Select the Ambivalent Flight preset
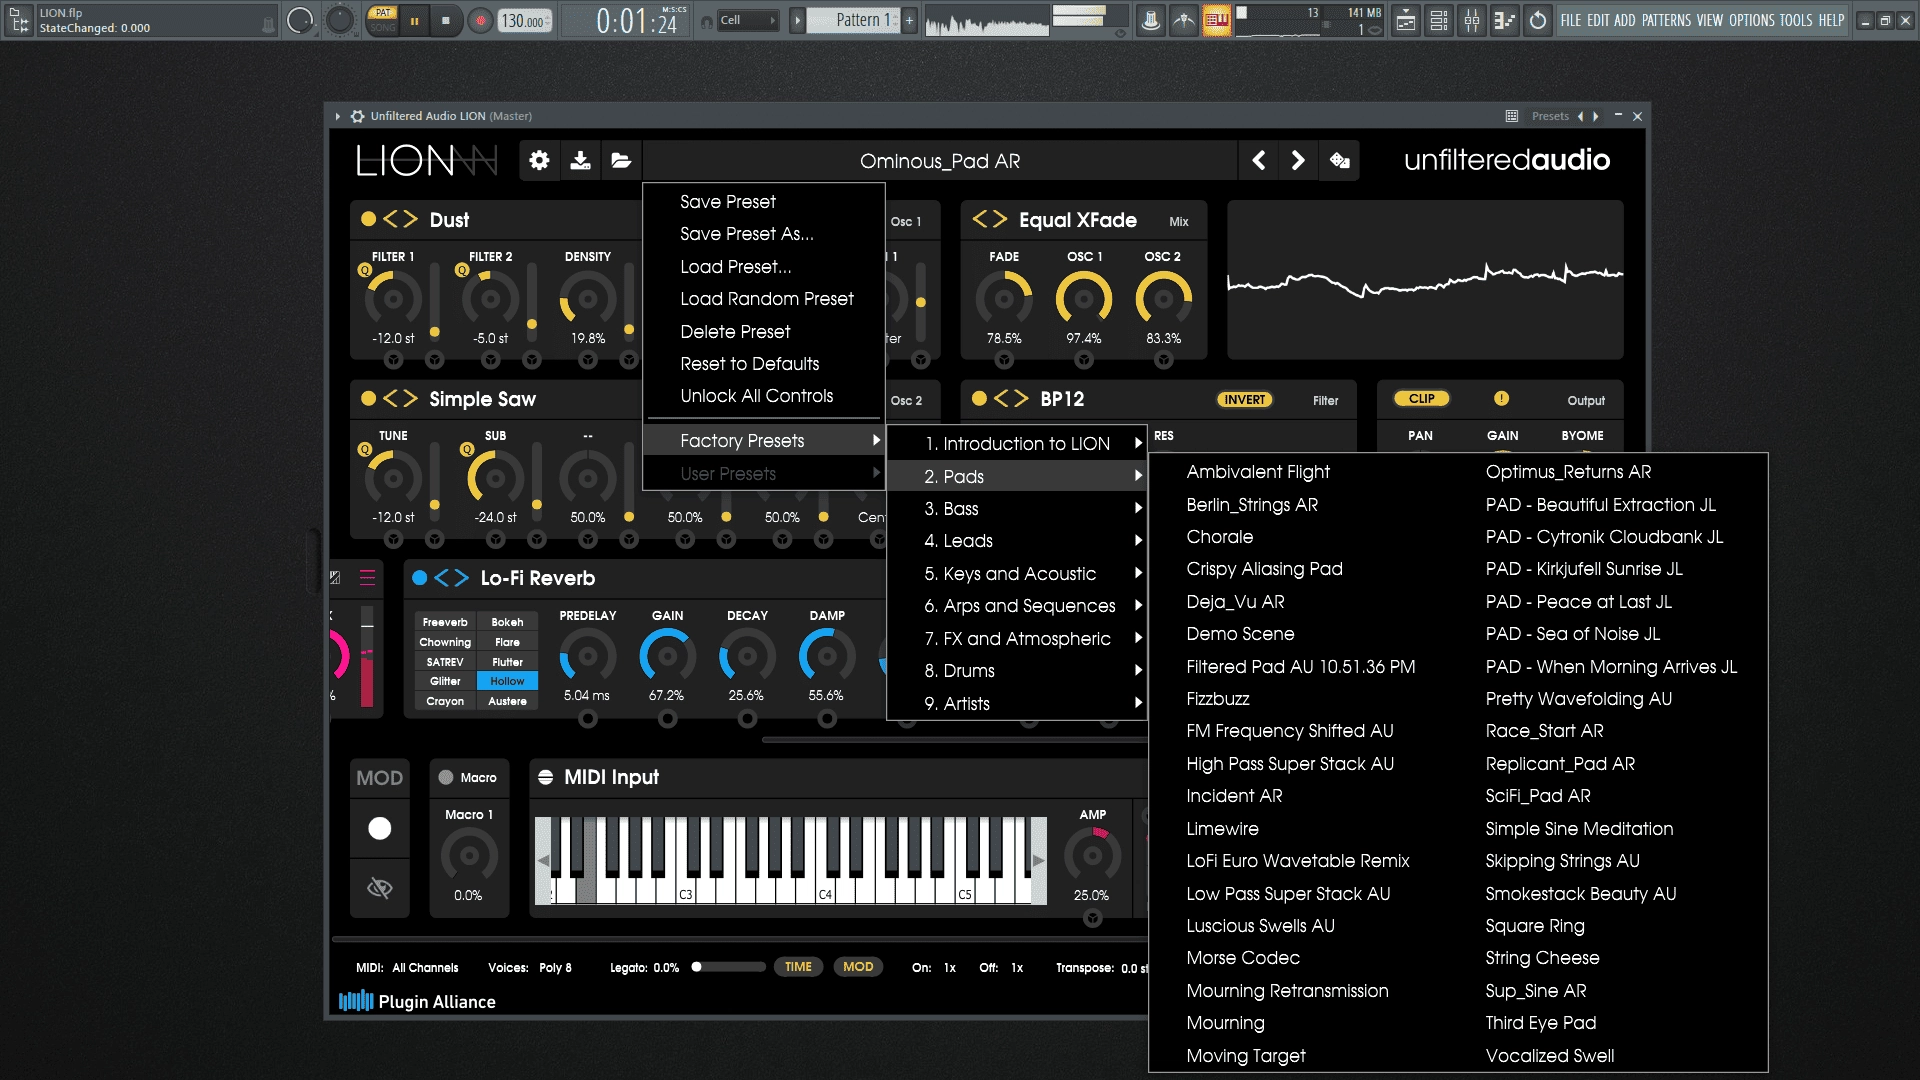1920x1080 pixels. (1258, 472)
